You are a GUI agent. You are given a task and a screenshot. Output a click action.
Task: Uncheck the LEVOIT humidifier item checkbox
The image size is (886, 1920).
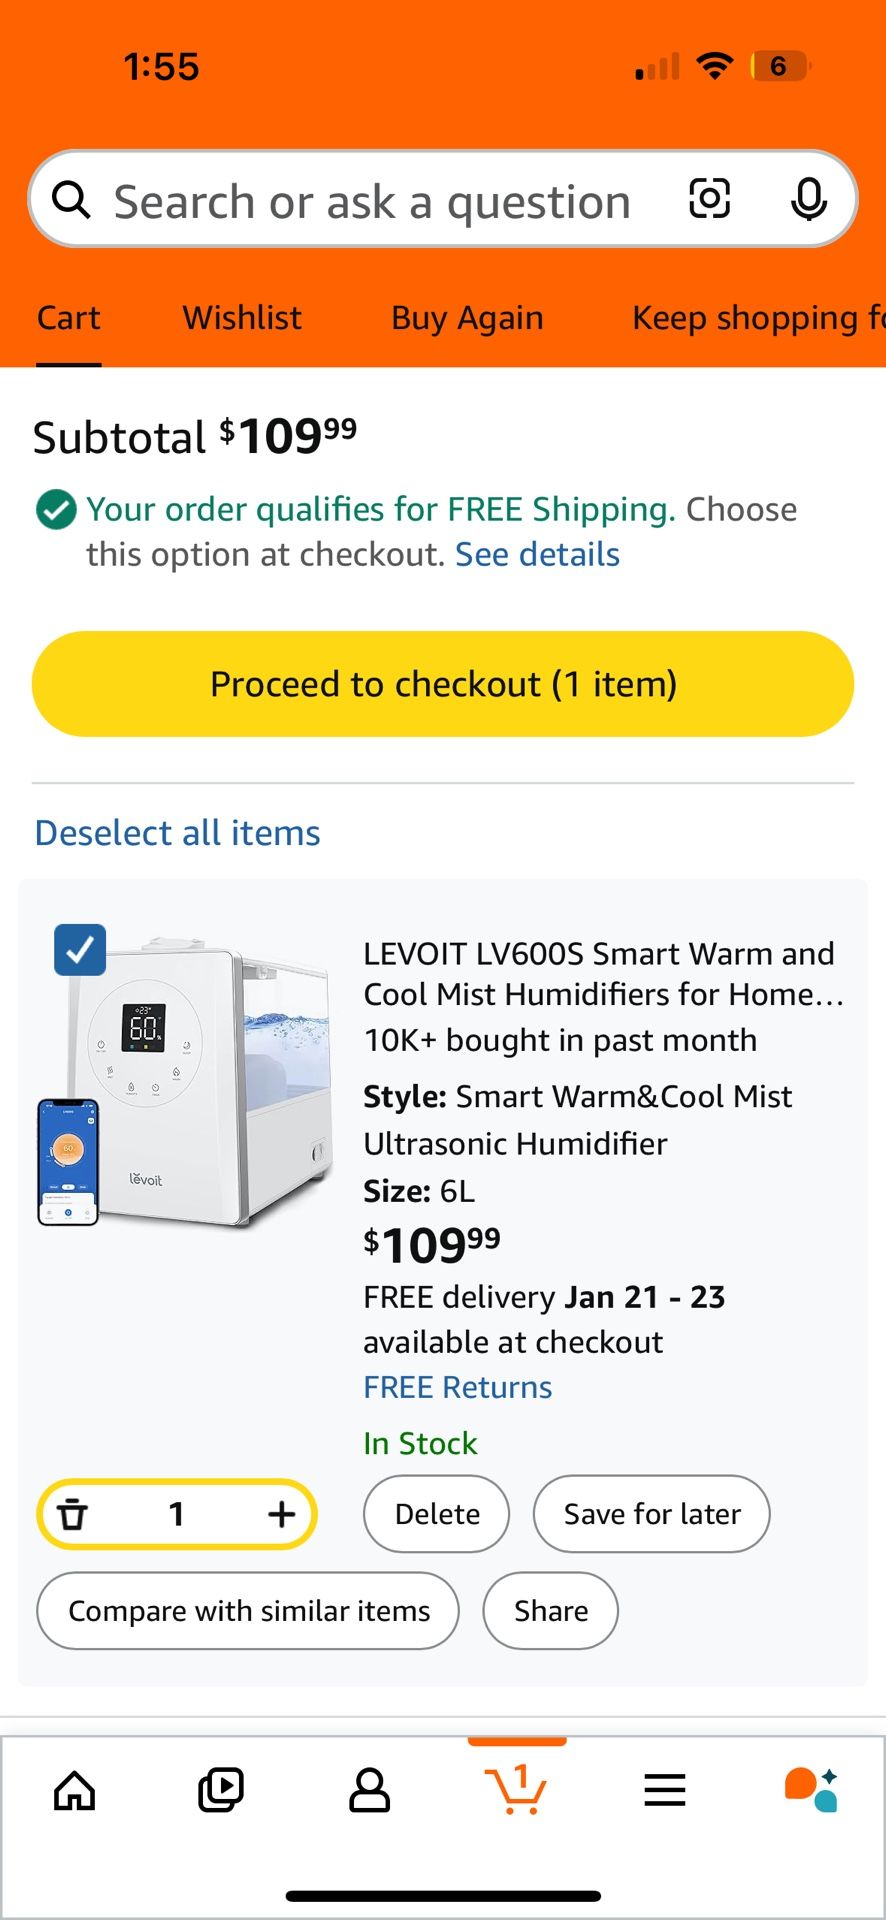point(80,950)
